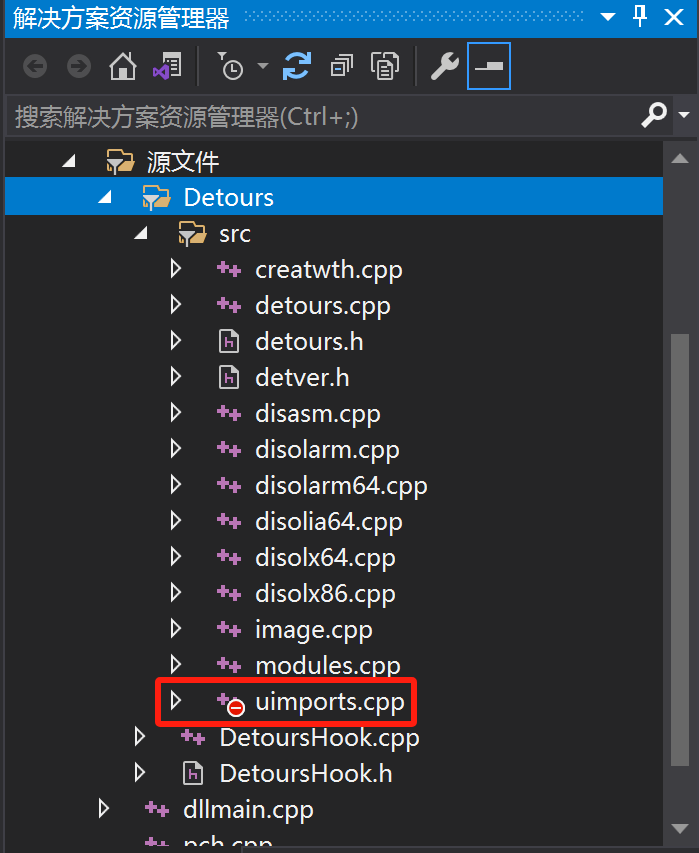Expand detours.h node
This screenshot has width=699, height=853.
(x=176, y=341)
